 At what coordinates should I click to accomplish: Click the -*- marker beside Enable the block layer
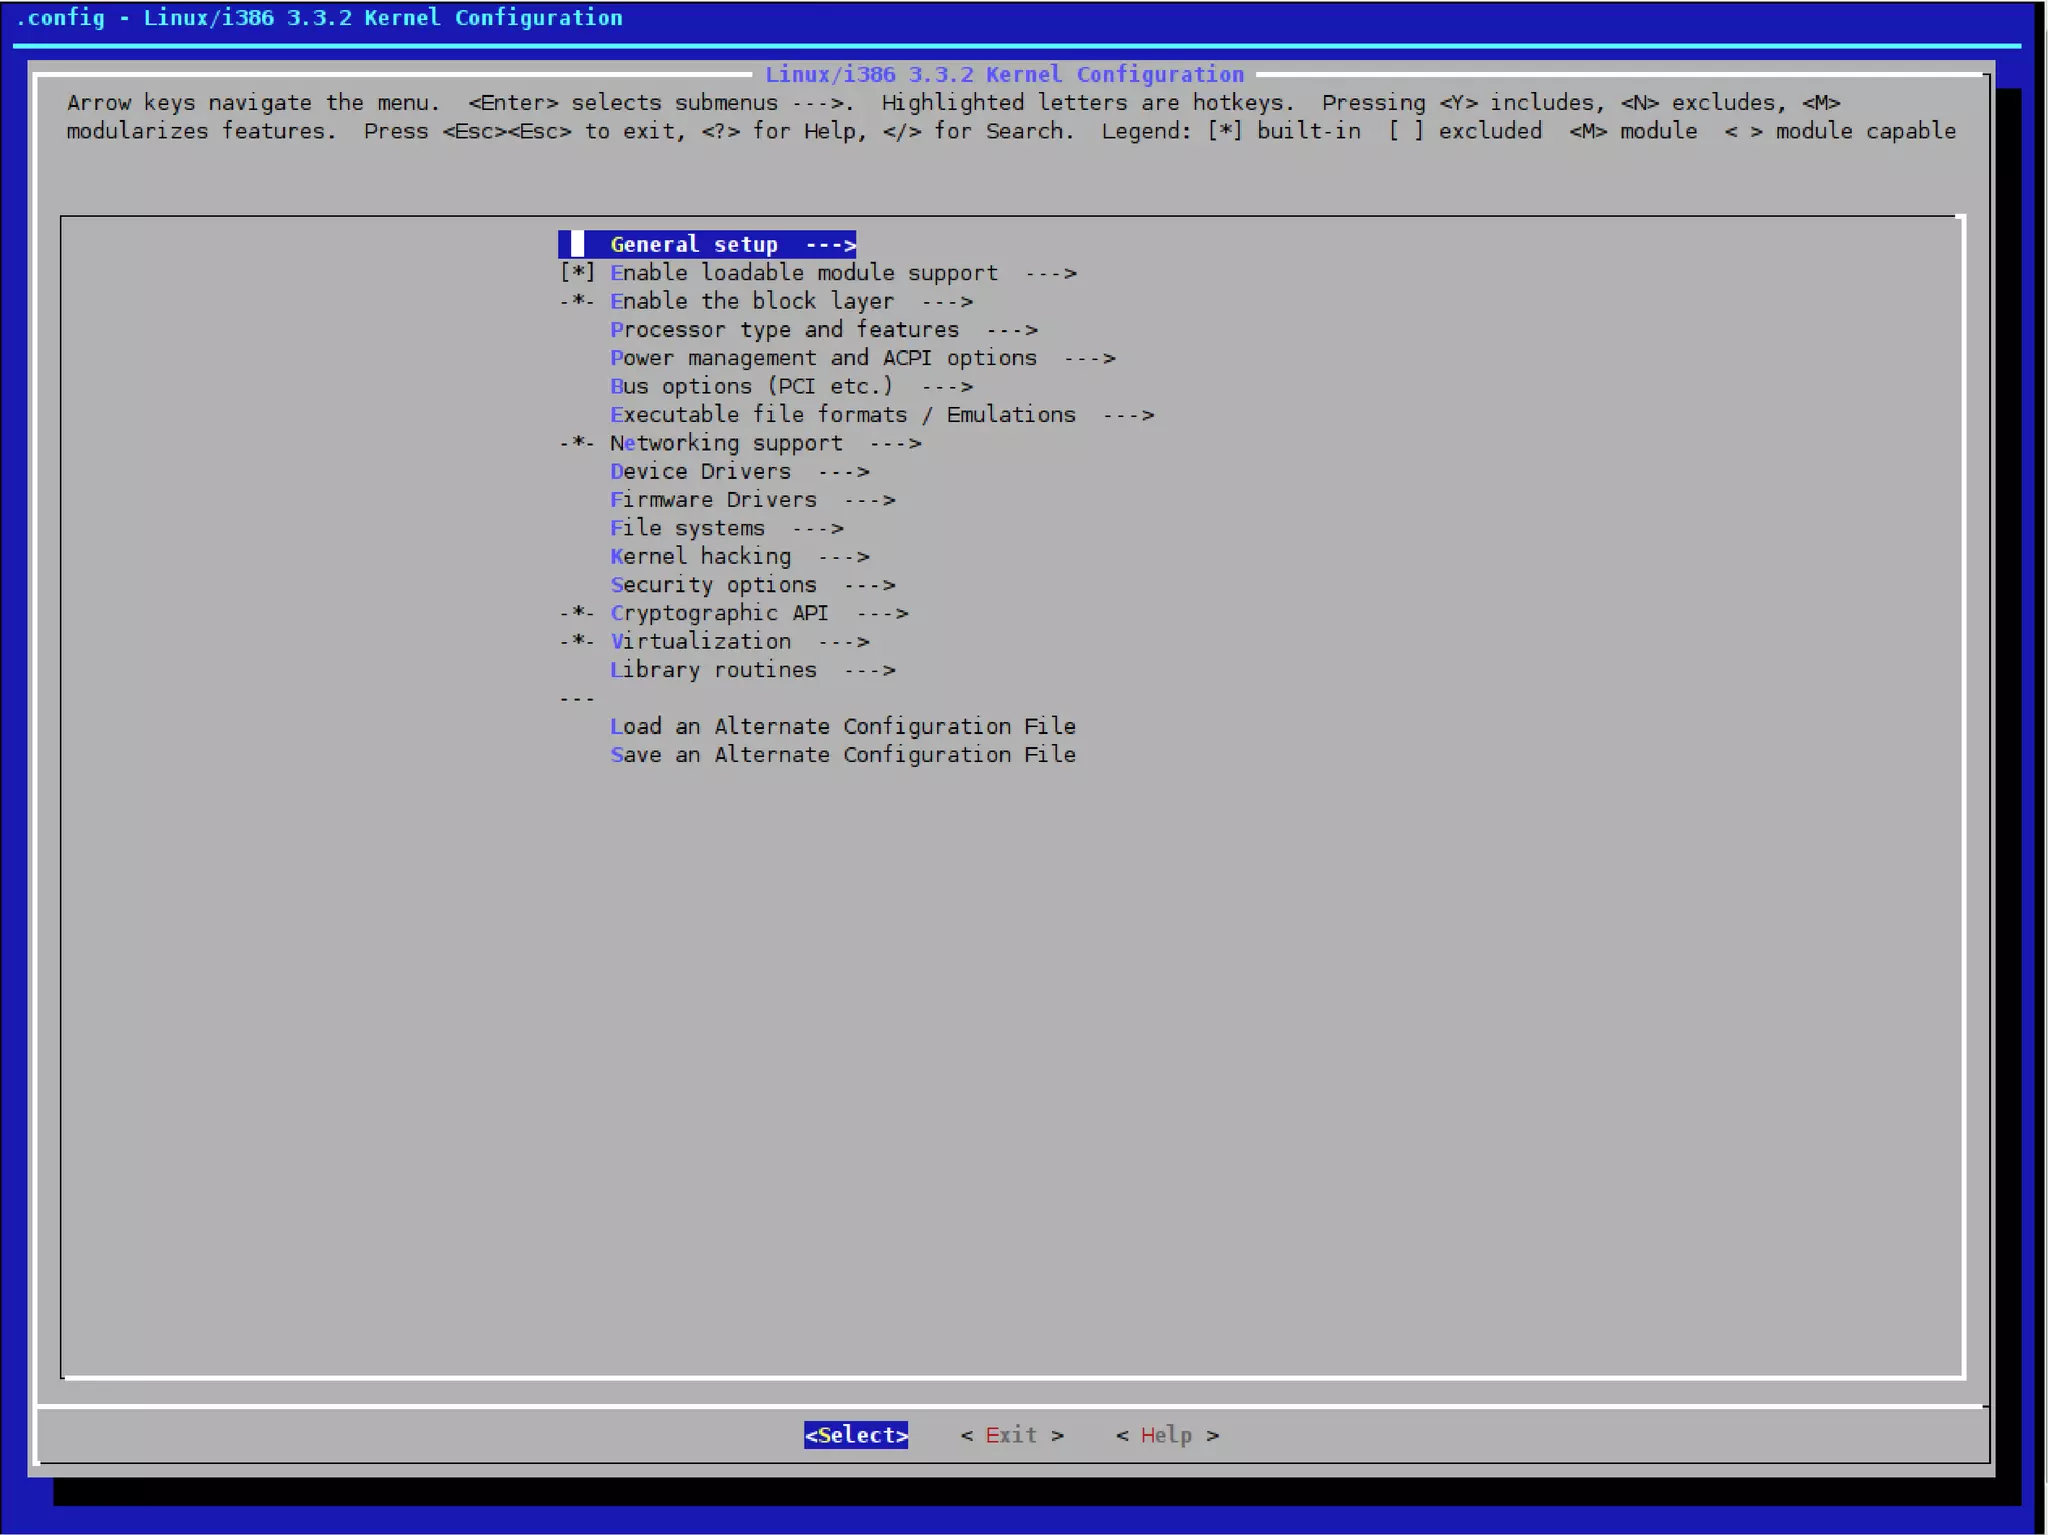click(577, 301)
